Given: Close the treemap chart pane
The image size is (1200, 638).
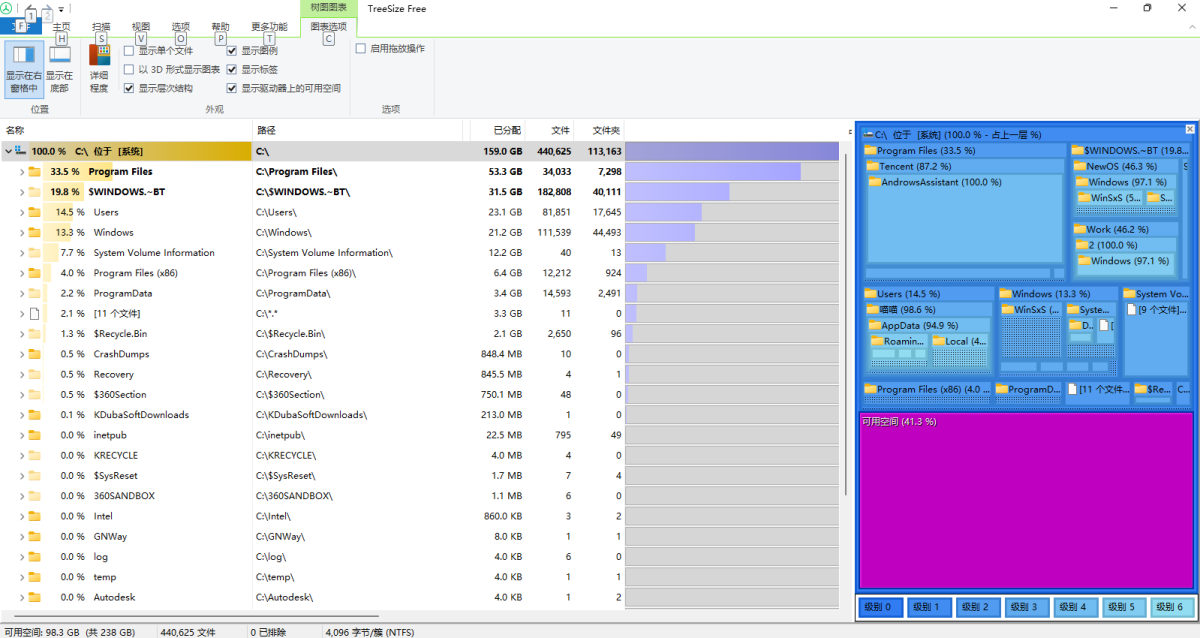Looking at the screenshot, I should [1189, 130].
